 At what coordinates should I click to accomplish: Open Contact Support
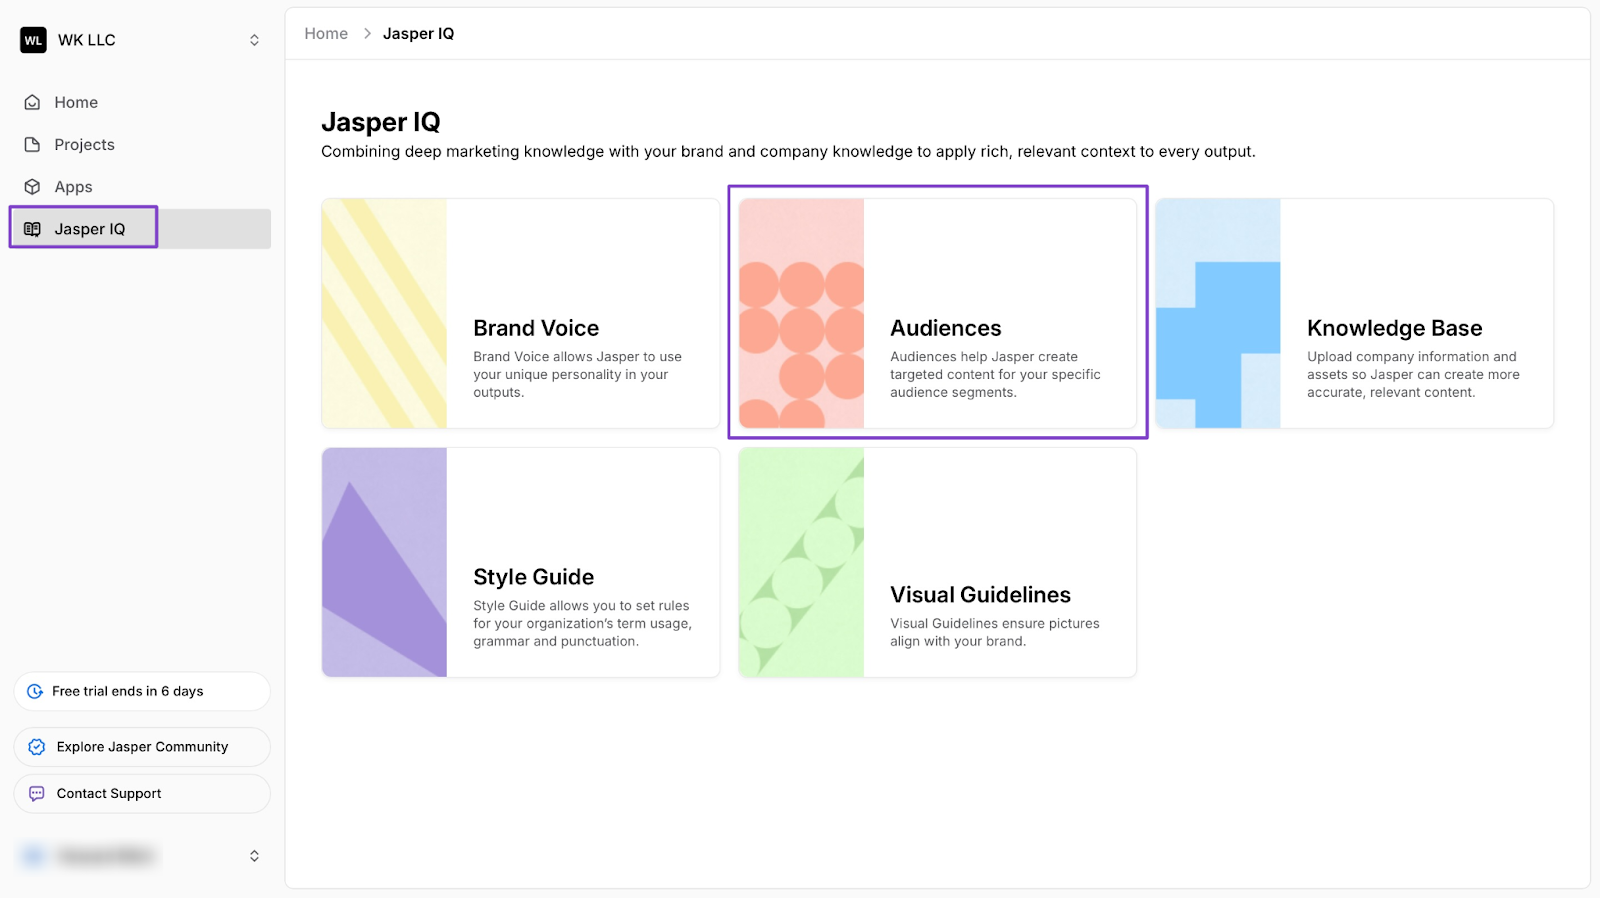142,793
